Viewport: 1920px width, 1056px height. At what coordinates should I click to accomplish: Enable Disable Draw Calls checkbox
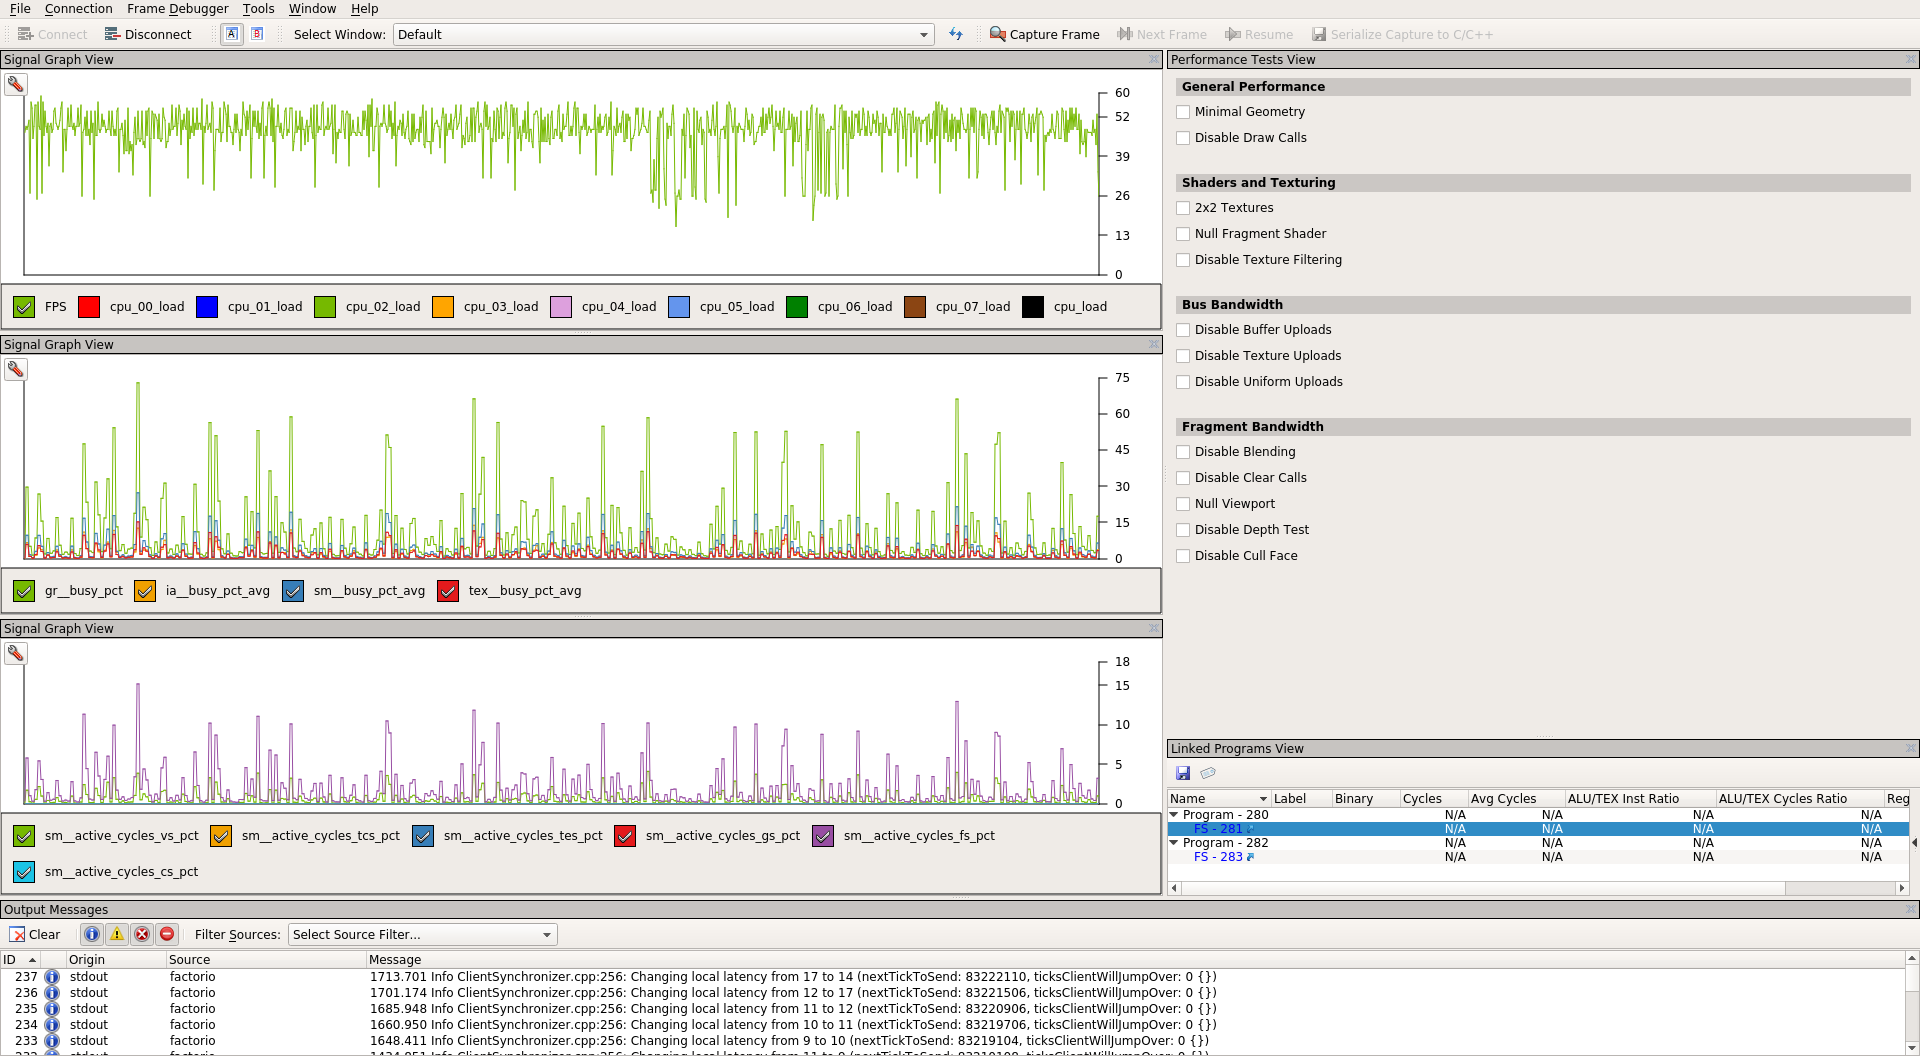click(1184, 138)
